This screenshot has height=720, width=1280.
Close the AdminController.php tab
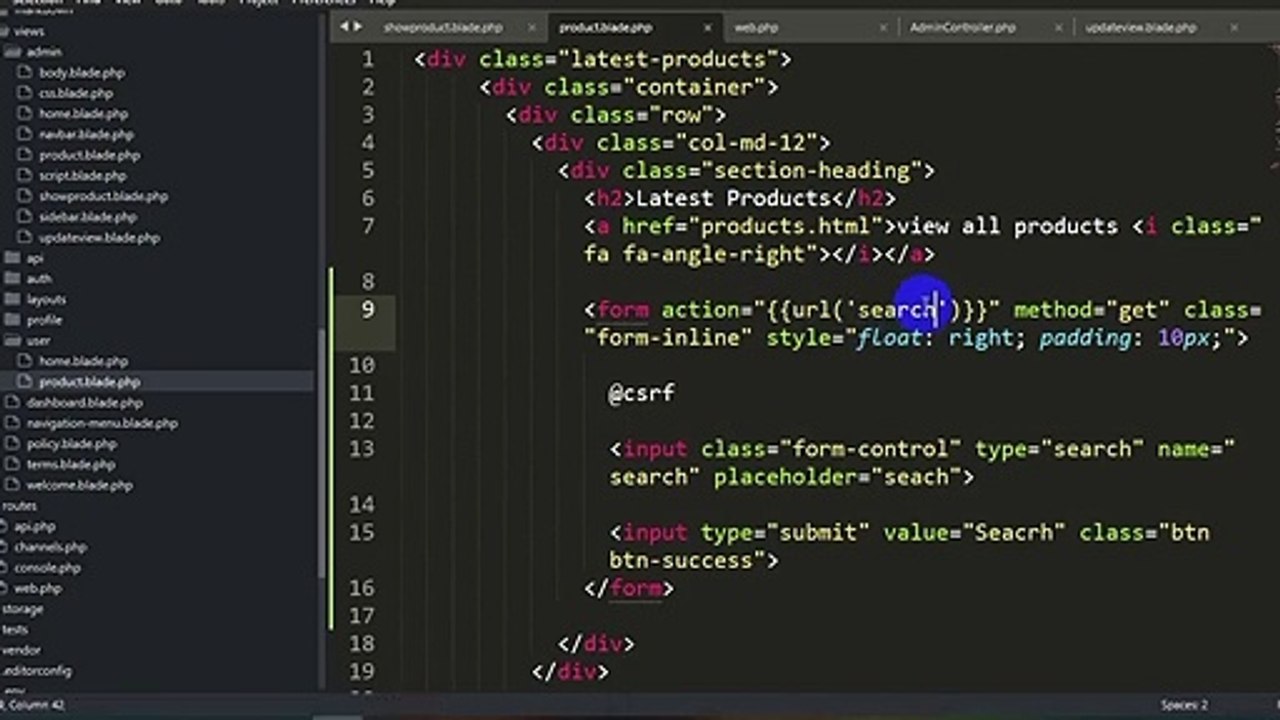pyautogui.click(x=1059, y=28)
